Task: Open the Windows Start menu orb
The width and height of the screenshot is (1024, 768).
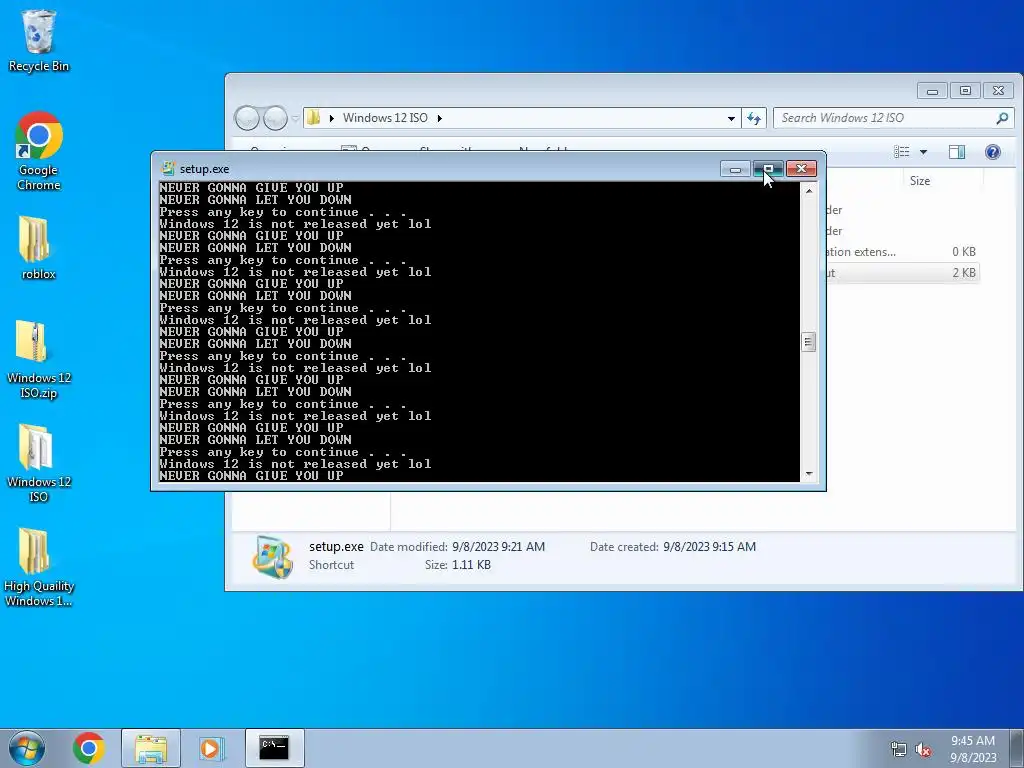Action: coord(27,748)
